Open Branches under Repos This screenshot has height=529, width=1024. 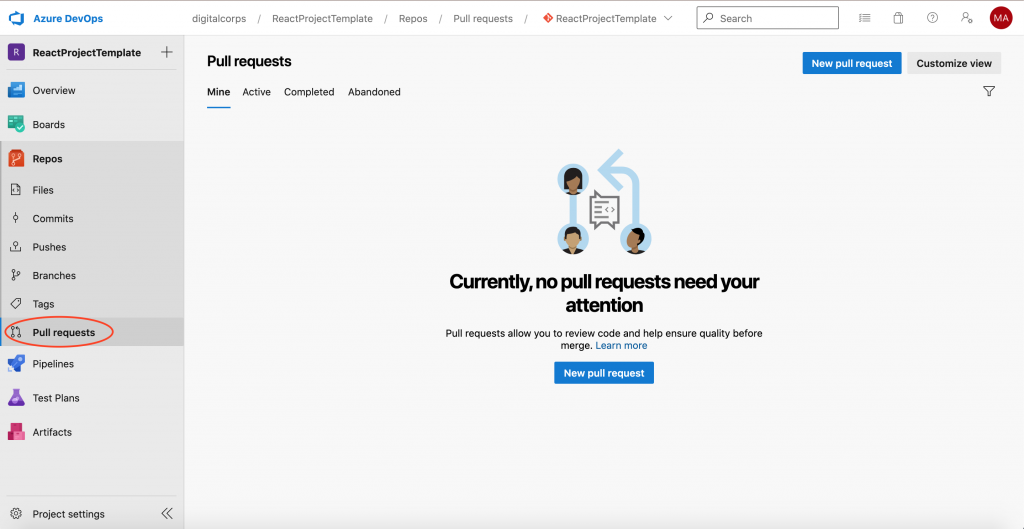pyautogui.click(x=54, y=276)
